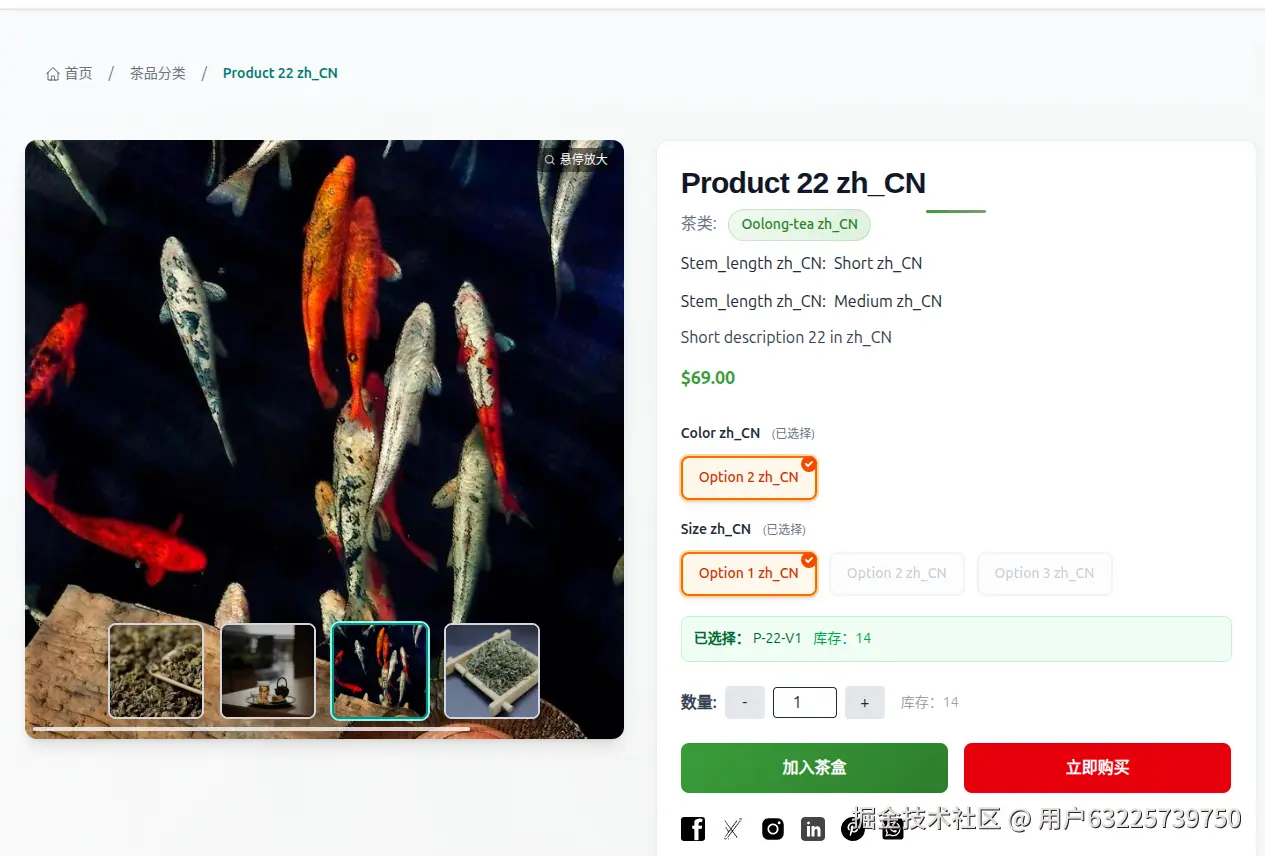
Task: Increase quantity with the plus button
Action: click(865, 703)
